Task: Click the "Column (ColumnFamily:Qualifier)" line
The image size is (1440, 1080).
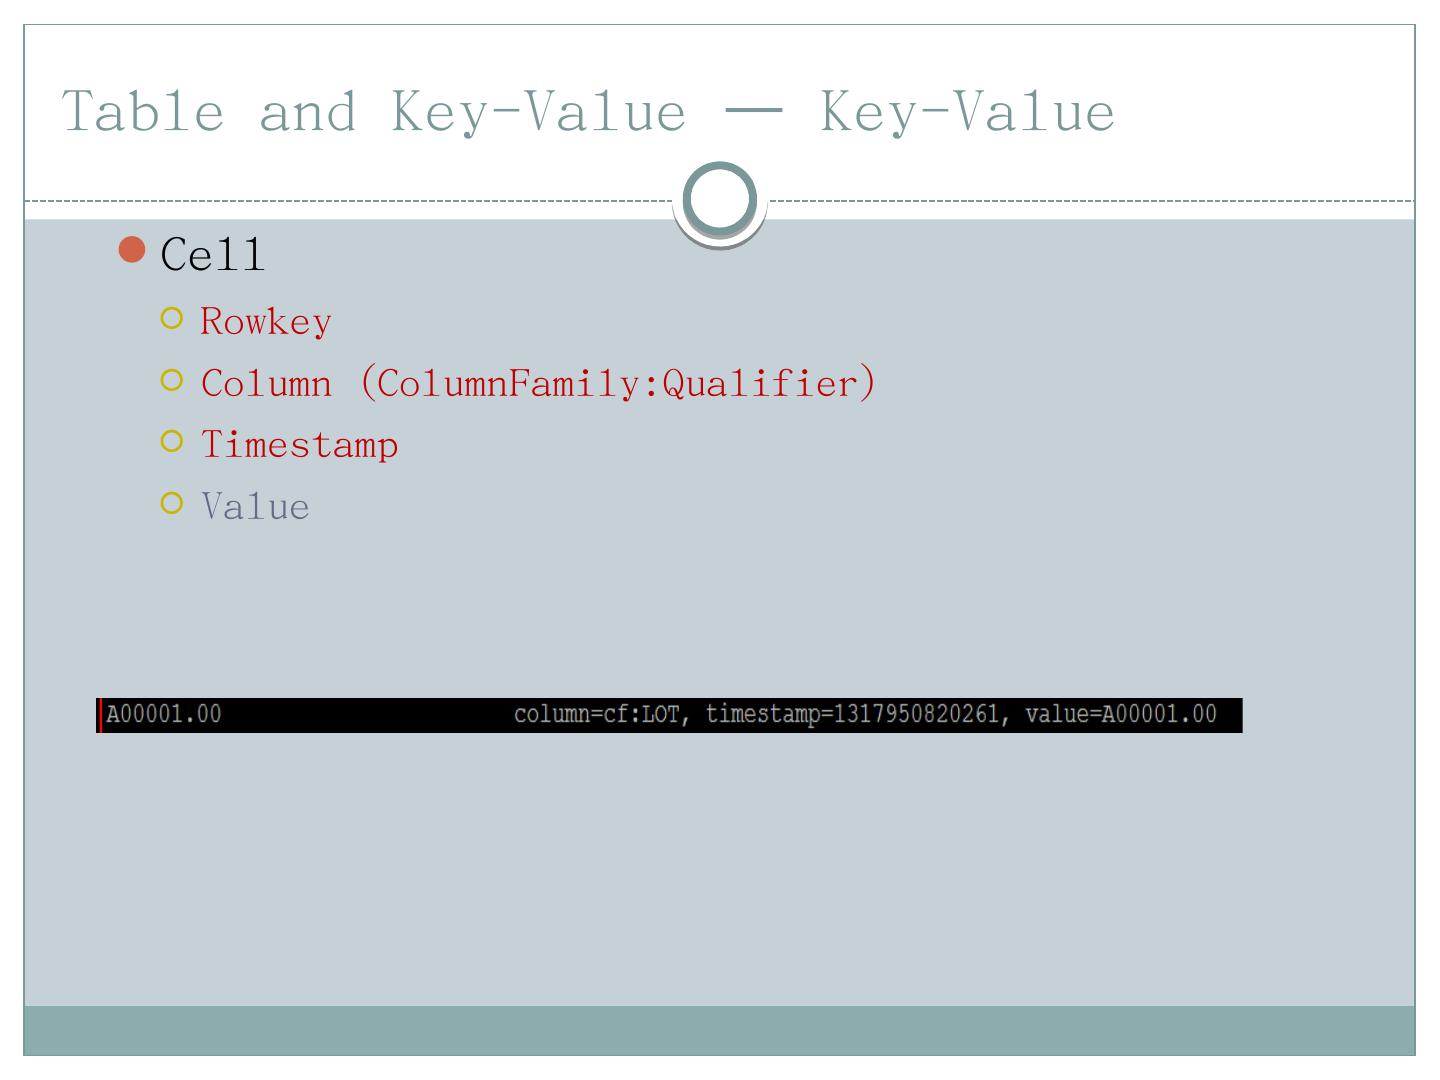Action: point(538,384)
